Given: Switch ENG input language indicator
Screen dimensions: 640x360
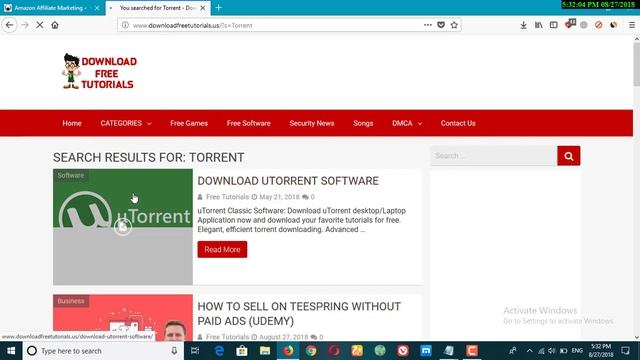Looking at the screenshot, I should pyautogui.click(x=577, y=351).
